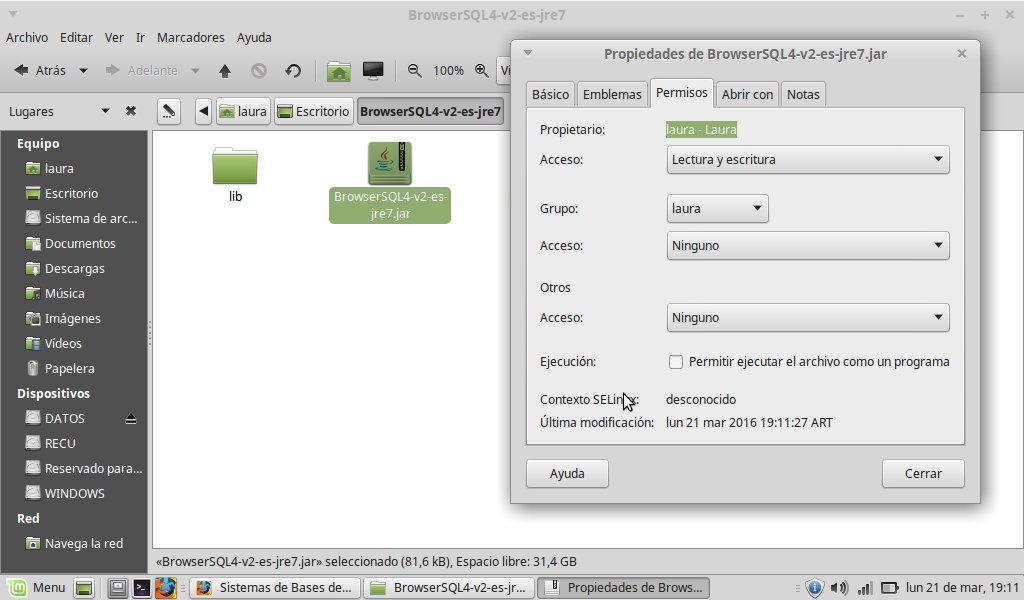Eject the DATOS device
This screenshot has width=1024, height=600.
(131, 419)
